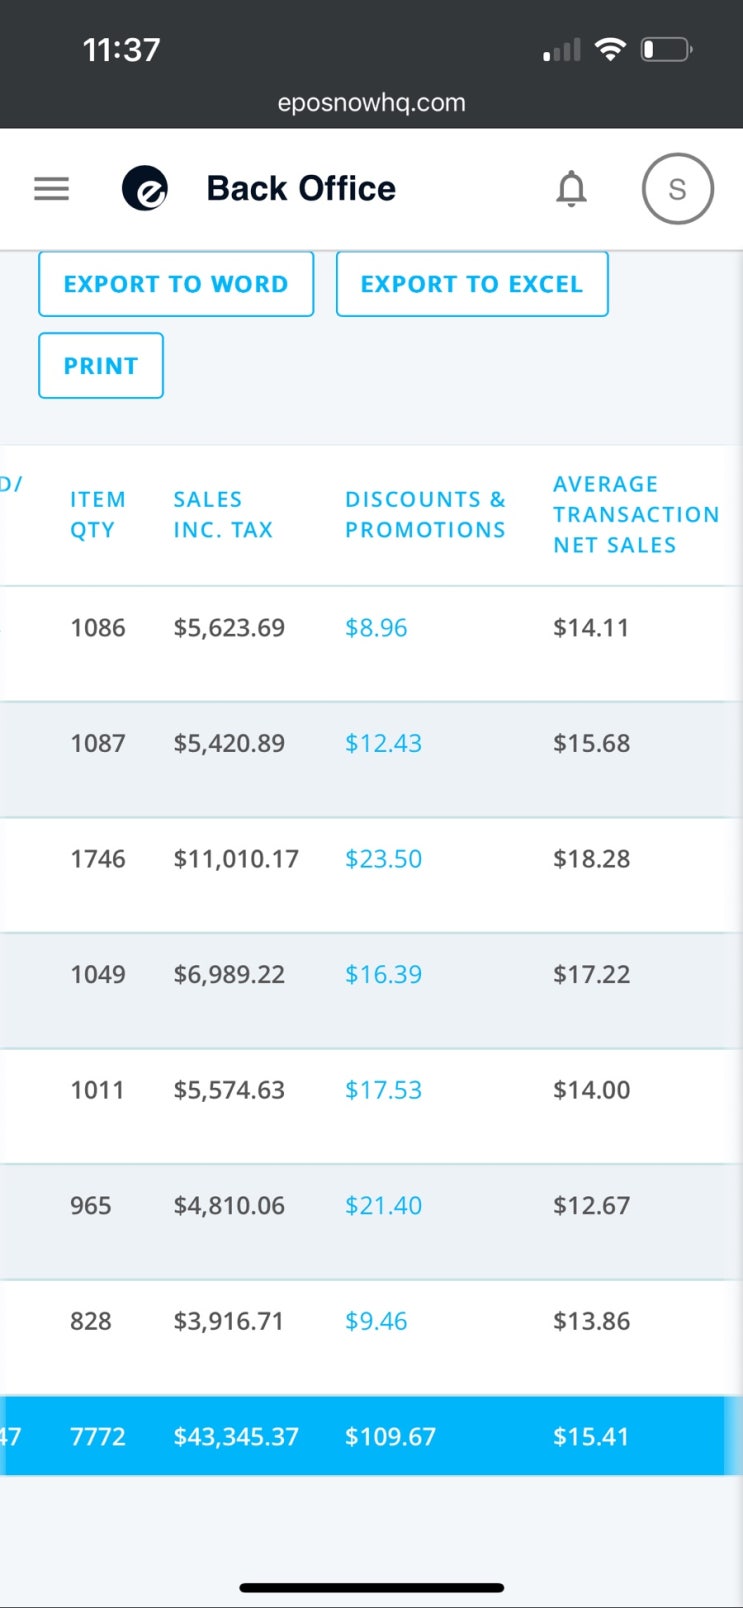Tap the eposnowhq.com address bar

coord(371,103)
